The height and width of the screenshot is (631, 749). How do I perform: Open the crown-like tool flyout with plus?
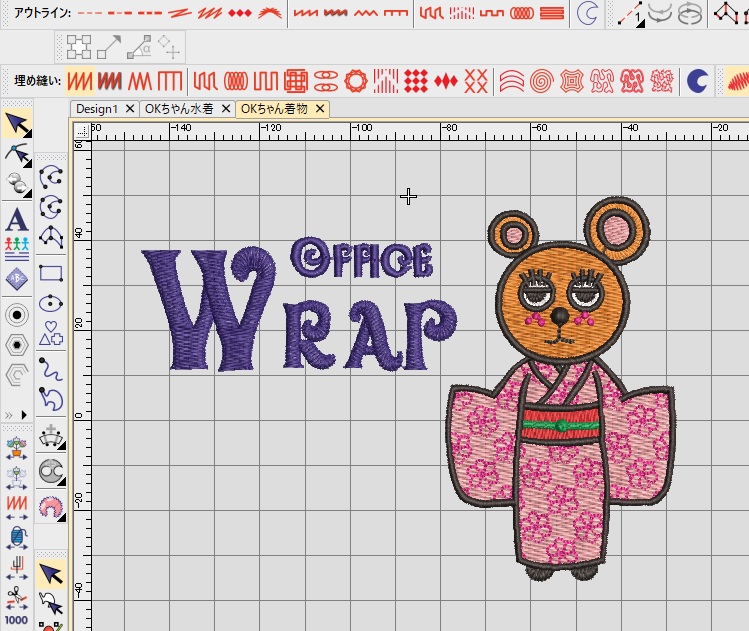[51, 436]
